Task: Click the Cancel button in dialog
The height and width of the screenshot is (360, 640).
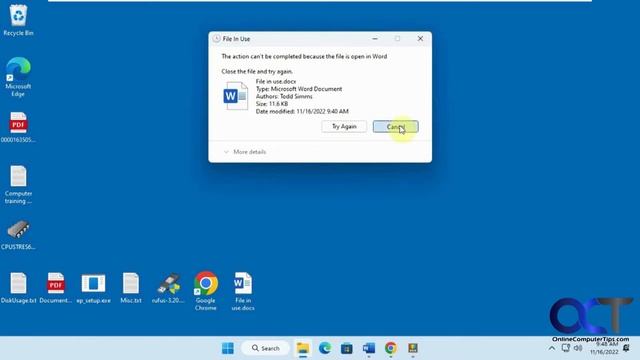Action: point(396,127)
